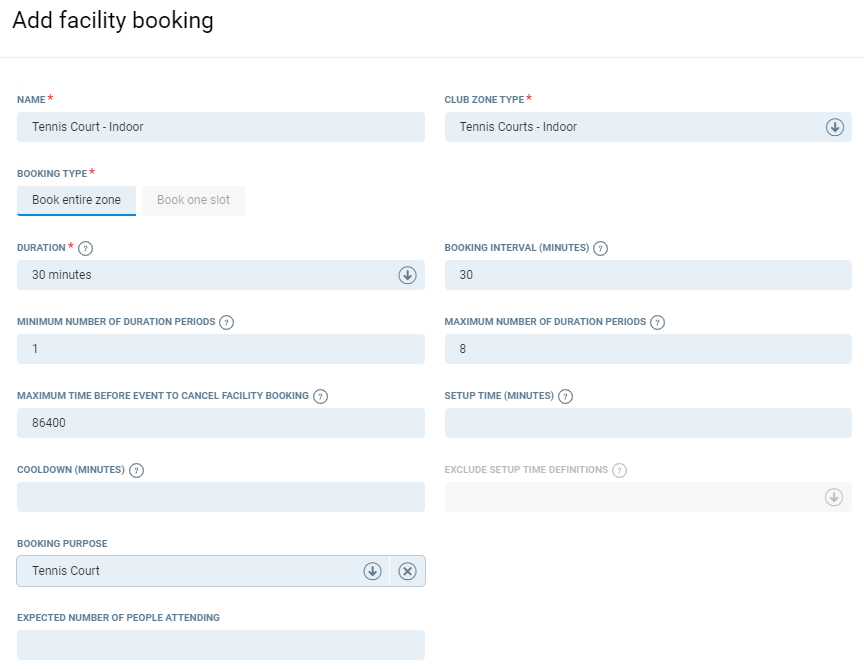
Task: Click the Cooldown minutes input field
Action: tap(220, 497)
